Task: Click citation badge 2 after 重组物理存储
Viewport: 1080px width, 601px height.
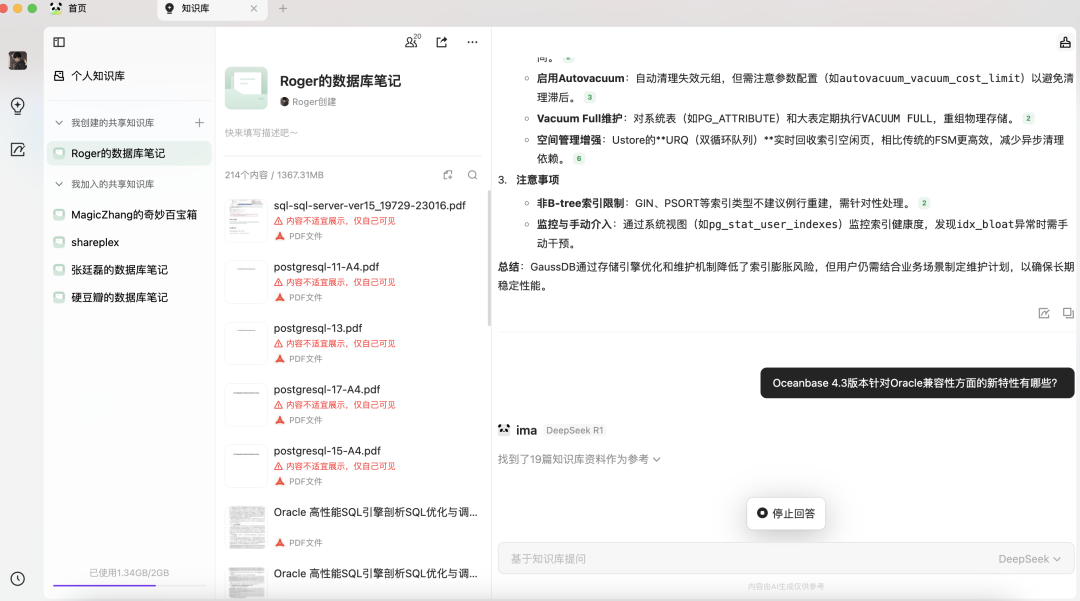Action: point(1028,118)
